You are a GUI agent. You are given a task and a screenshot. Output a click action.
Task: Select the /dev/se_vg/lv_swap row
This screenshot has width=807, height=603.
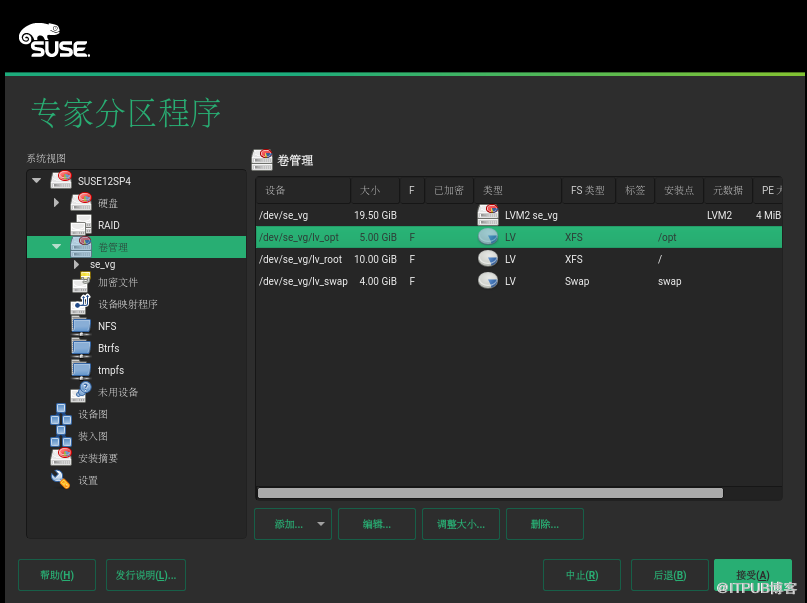coord(519,281)
